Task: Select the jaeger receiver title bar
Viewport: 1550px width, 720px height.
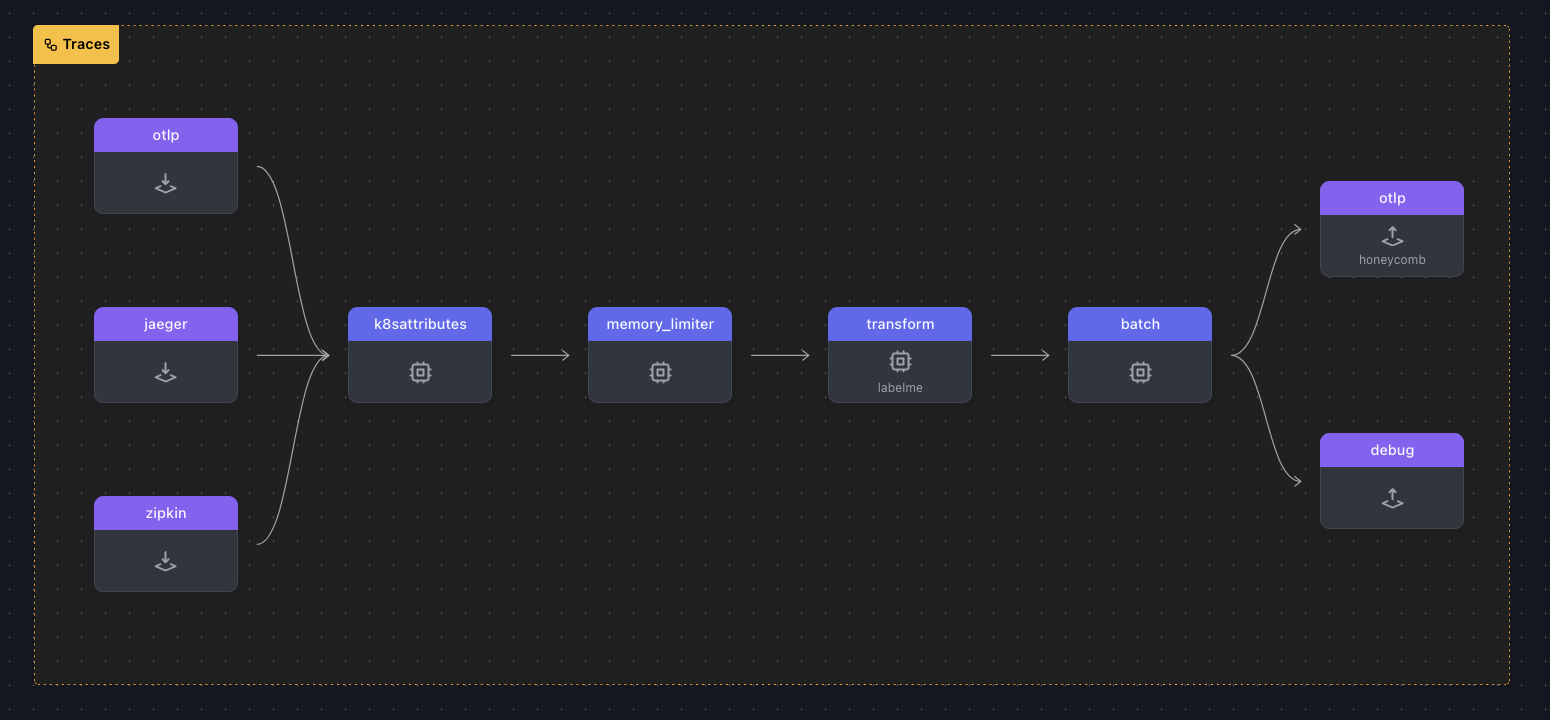Action: coord(165,323)
